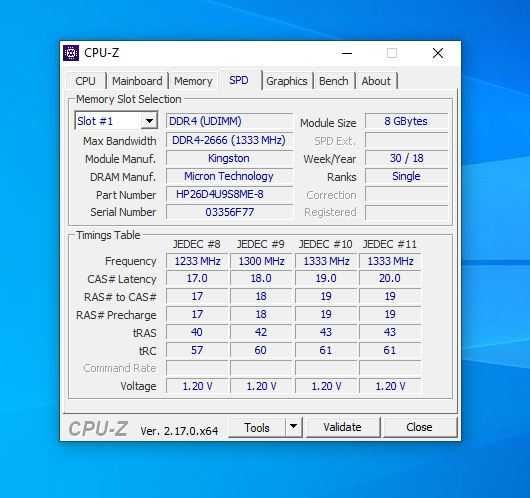Show the About tab
530x498 pixels.
pos(376,81)
